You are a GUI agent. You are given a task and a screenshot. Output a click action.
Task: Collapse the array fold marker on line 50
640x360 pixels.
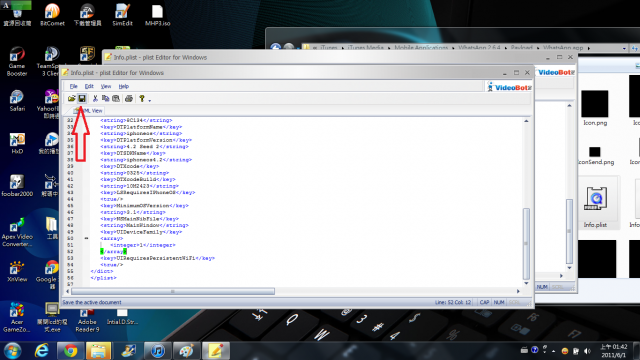(x=86, y=238)
